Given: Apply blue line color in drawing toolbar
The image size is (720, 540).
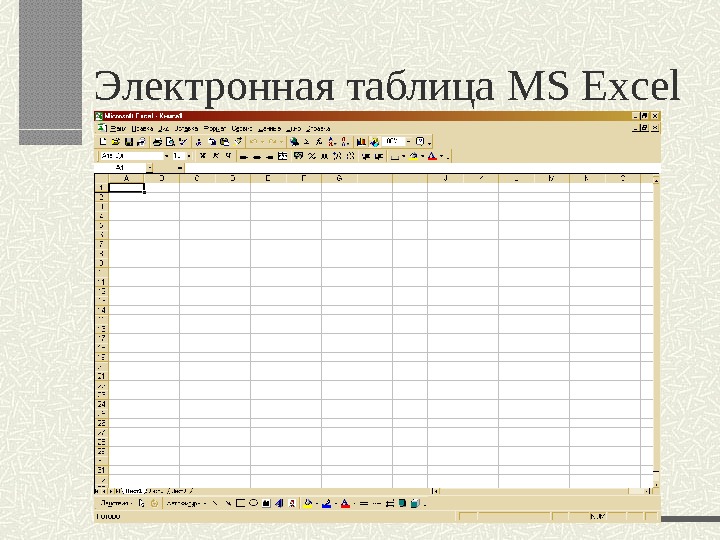Looking at the screenshot, I should pos(326,503).
